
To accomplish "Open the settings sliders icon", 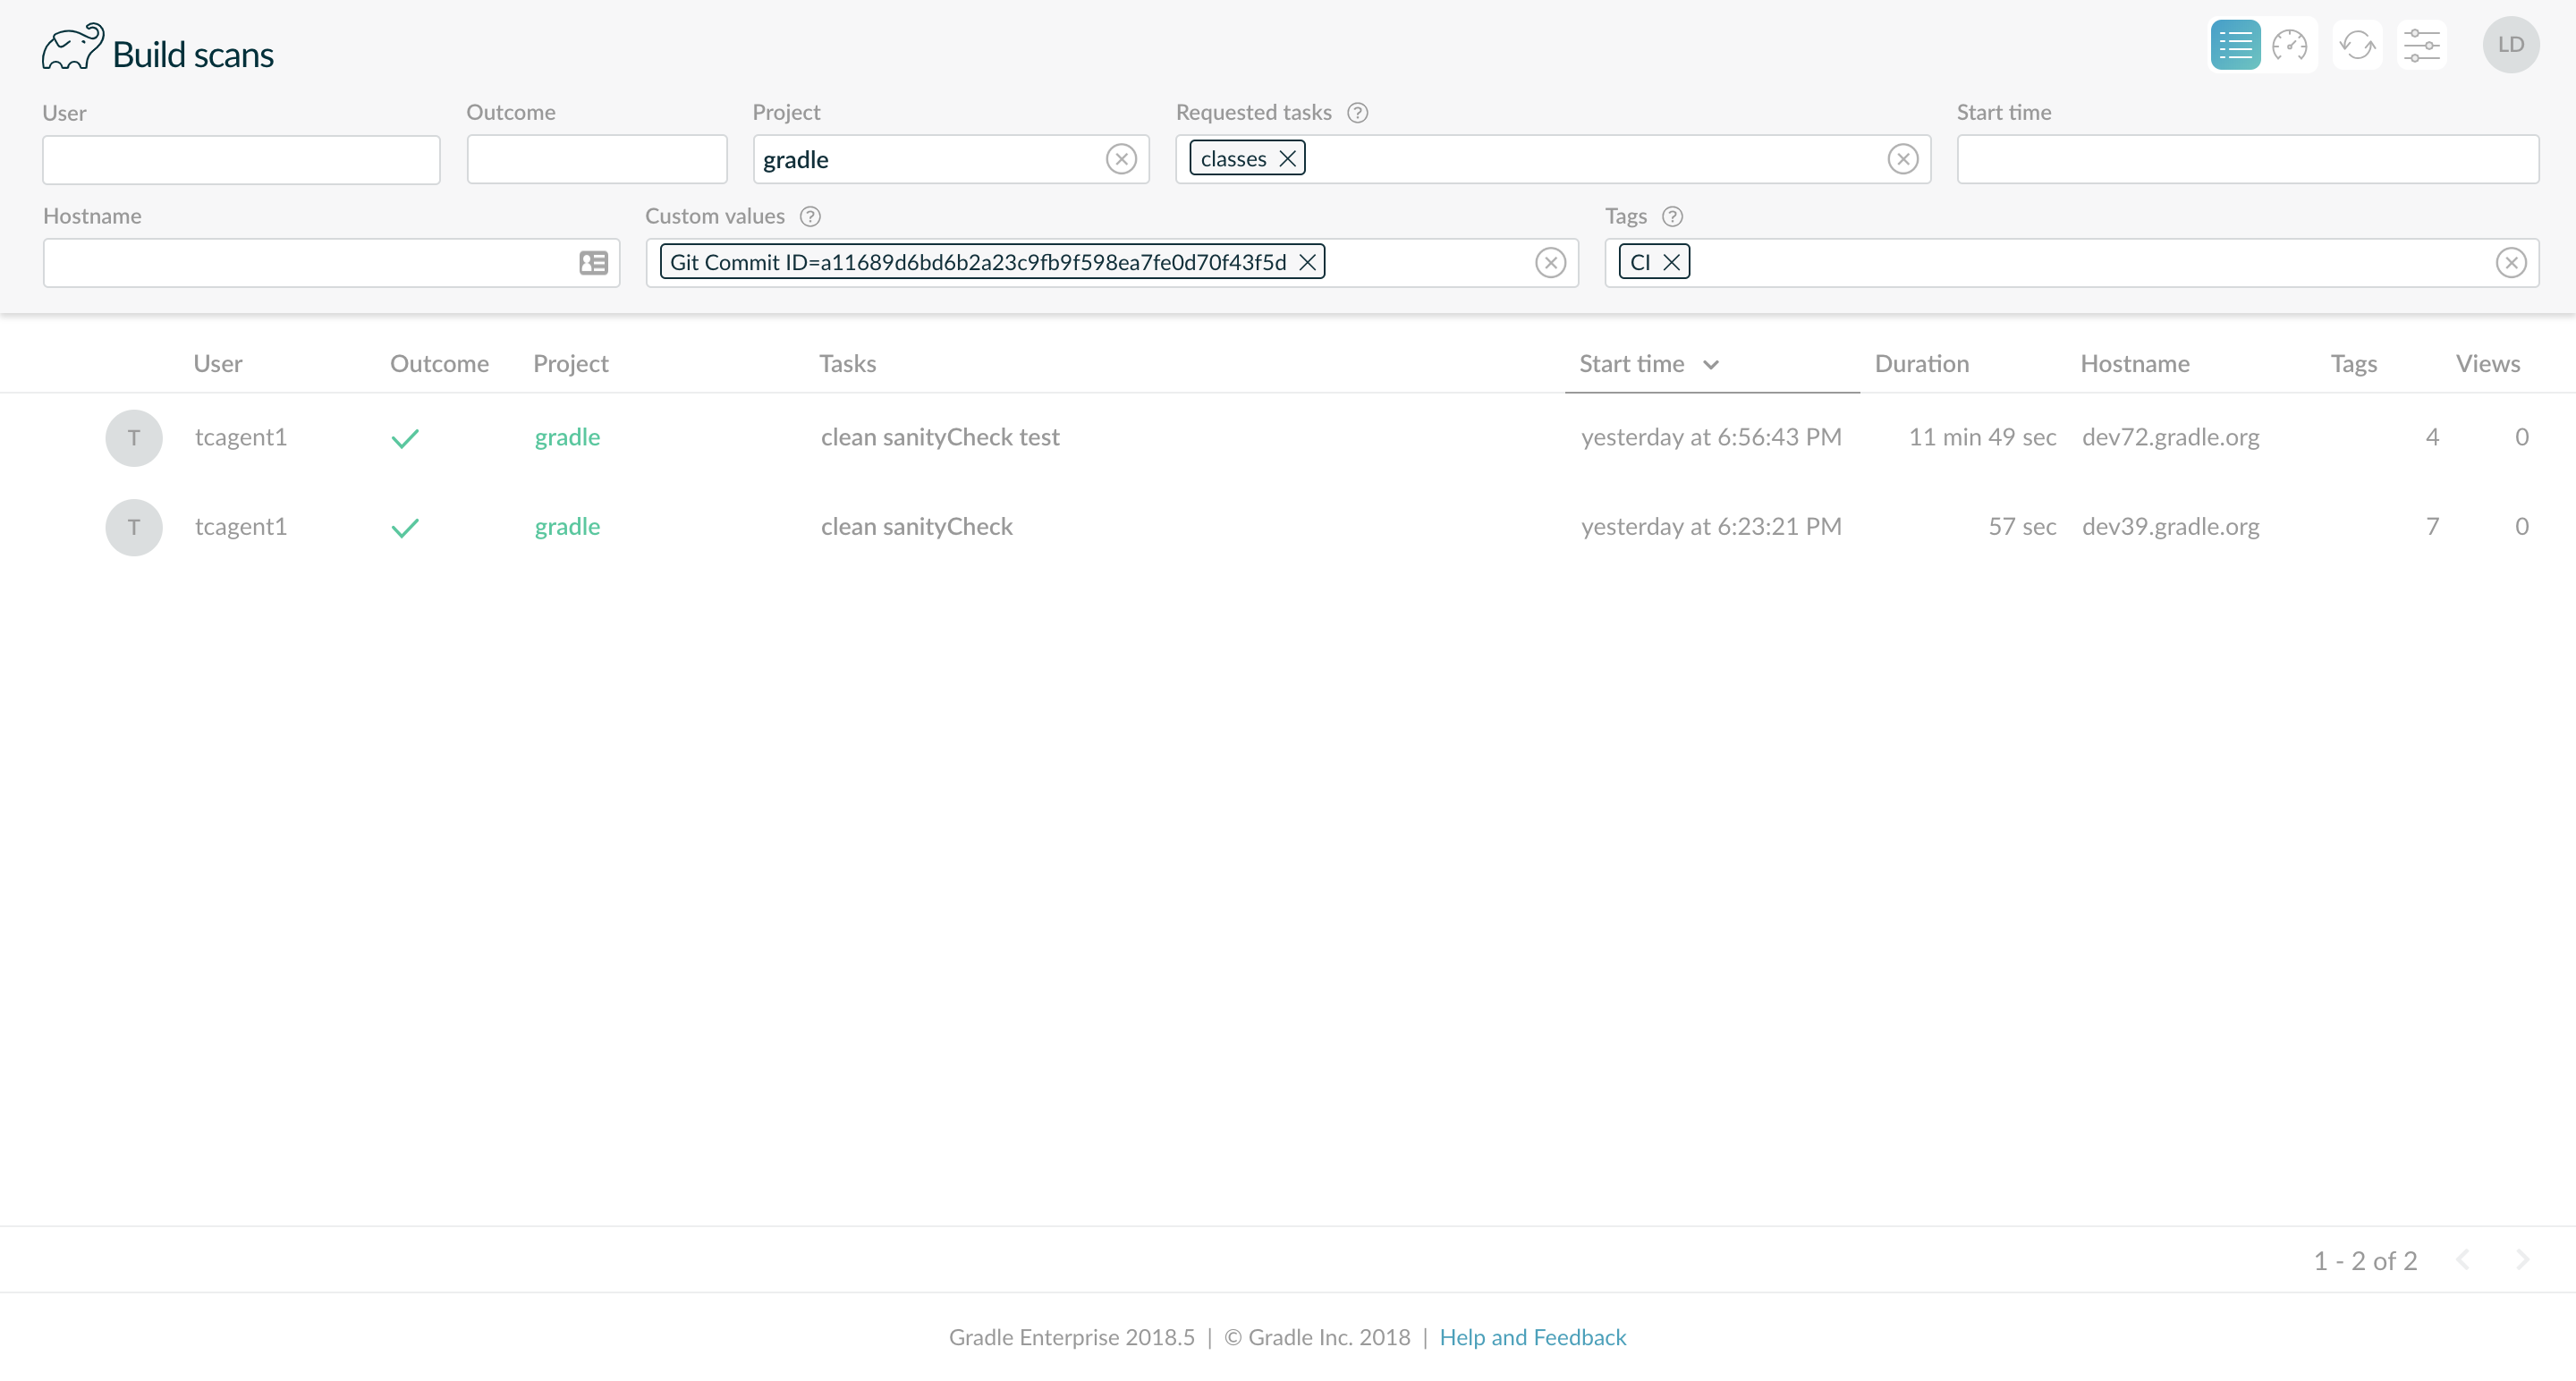I will point(2421,45).
